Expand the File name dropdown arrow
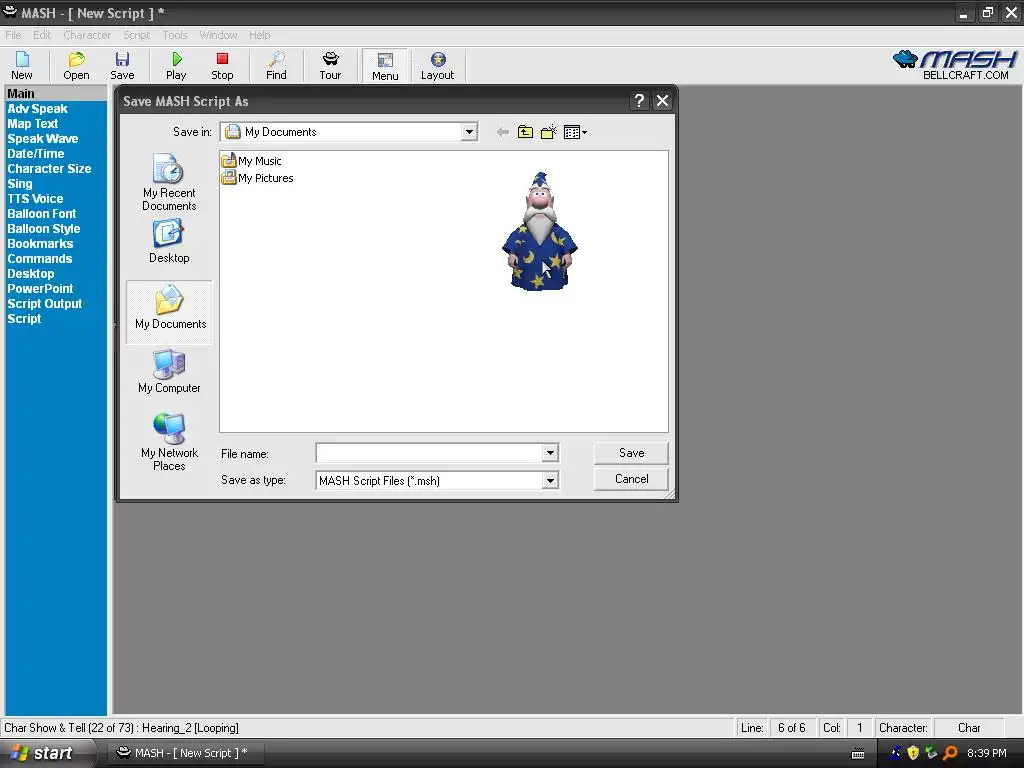 pos(551,453)
